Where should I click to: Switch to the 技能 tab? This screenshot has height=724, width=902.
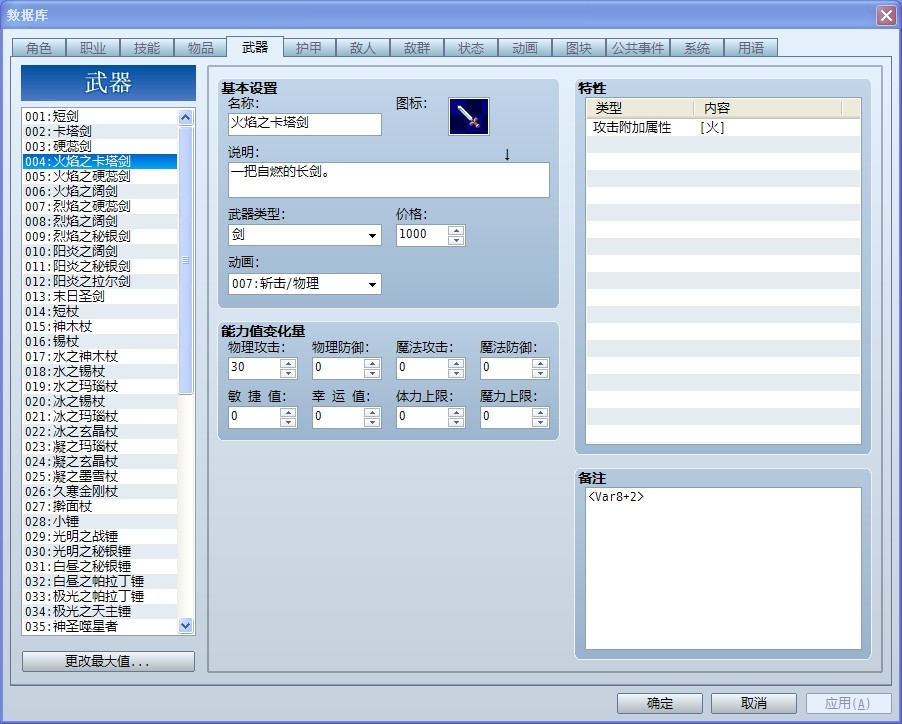(x=147, y=48)
